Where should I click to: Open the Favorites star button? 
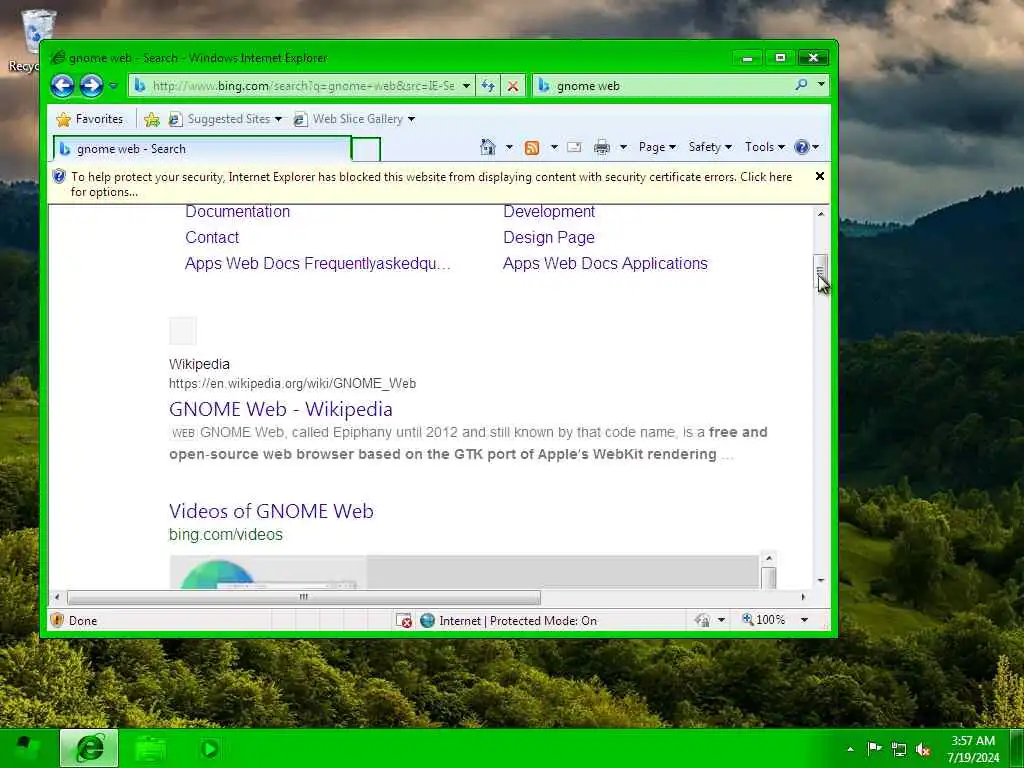[89, 119]
